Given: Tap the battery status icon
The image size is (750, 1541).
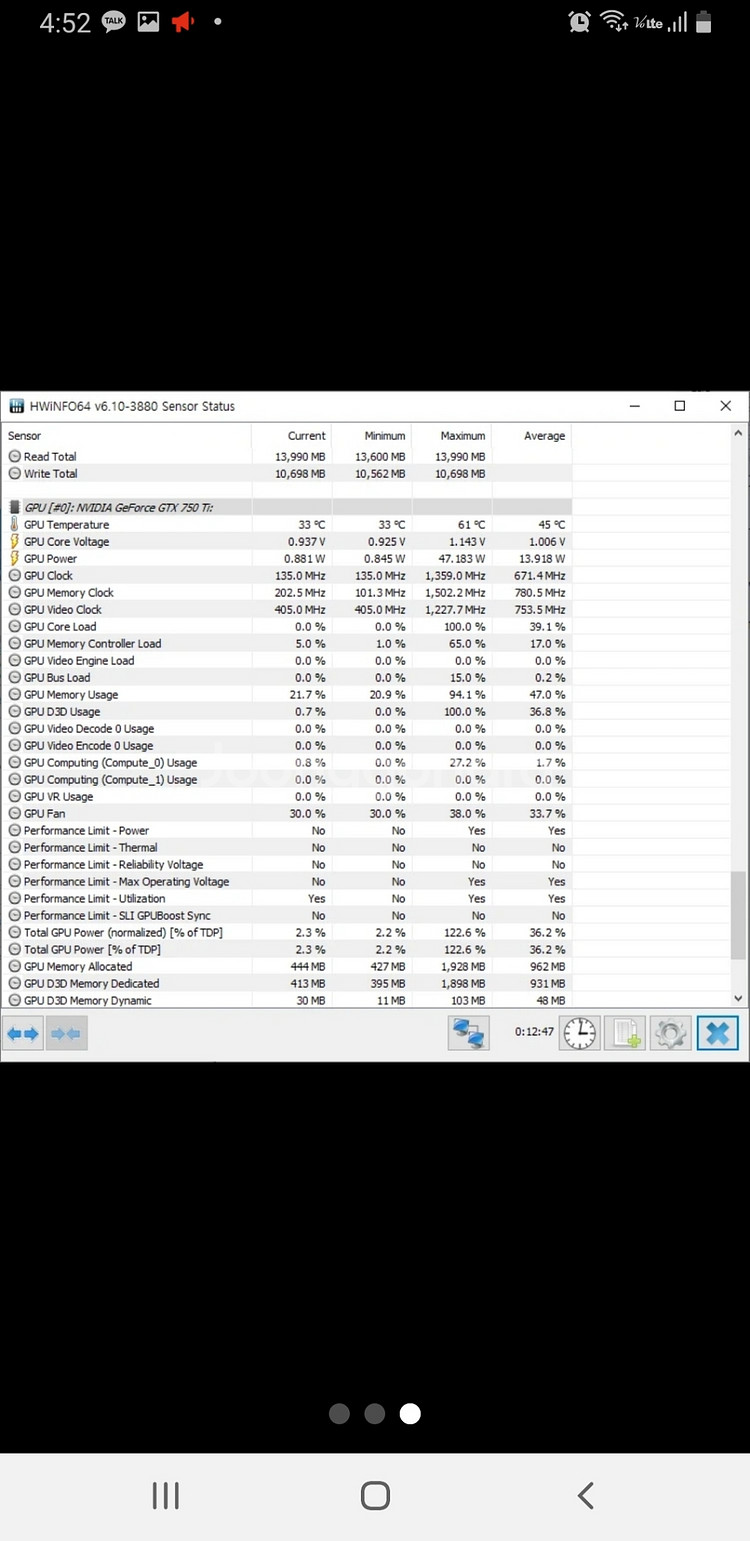Looking at the screenshot, I should click(x=703, y=21).
